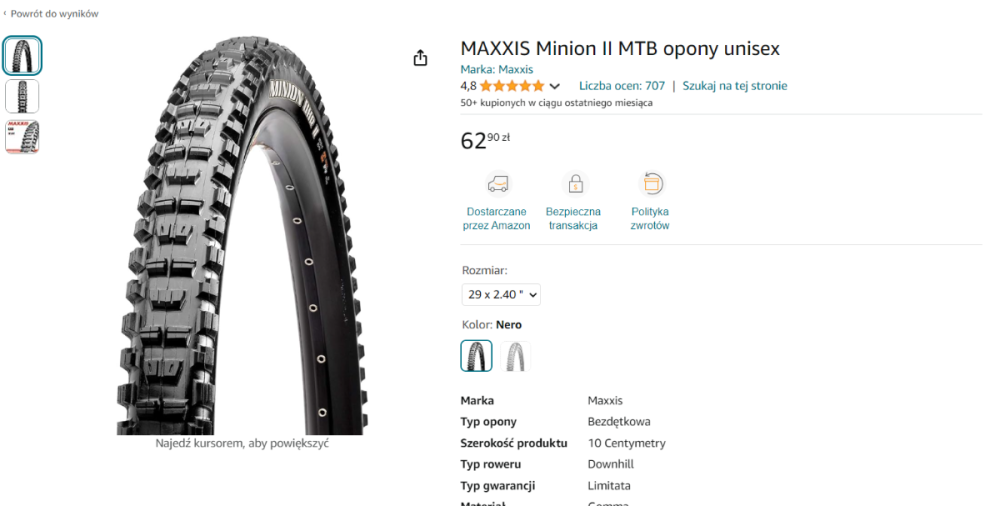Select the first tire thumbnail
1000x506 pixels.
tap(22, 56)
